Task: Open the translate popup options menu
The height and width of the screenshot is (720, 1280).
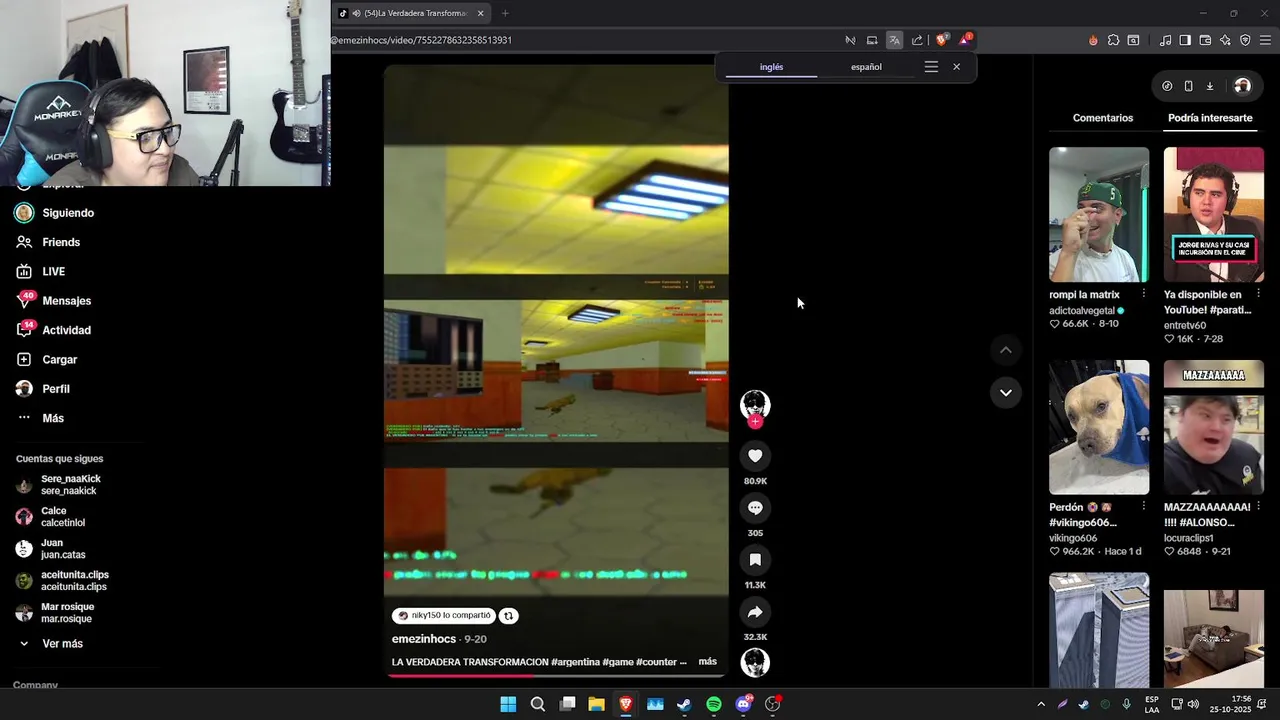Action: [931, 67]
